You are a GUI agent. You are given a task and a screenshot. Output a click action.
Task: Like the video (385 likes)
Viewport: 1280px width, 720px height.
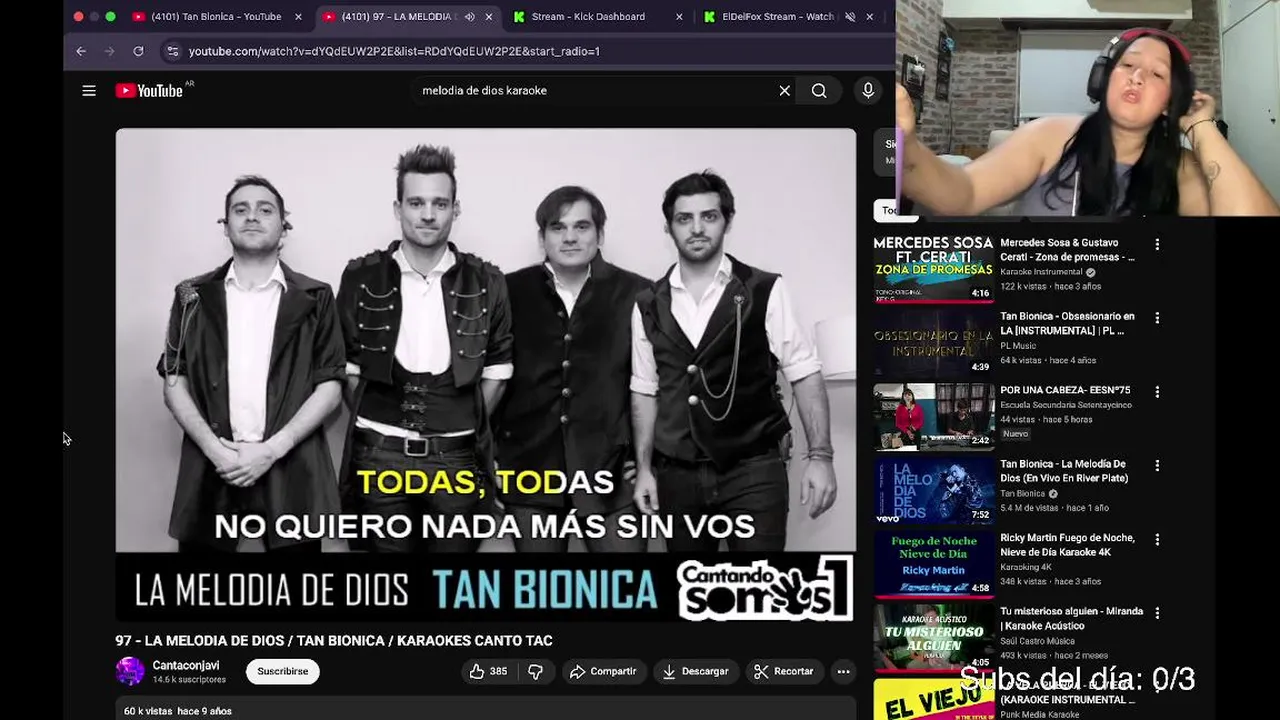[488, 672]
